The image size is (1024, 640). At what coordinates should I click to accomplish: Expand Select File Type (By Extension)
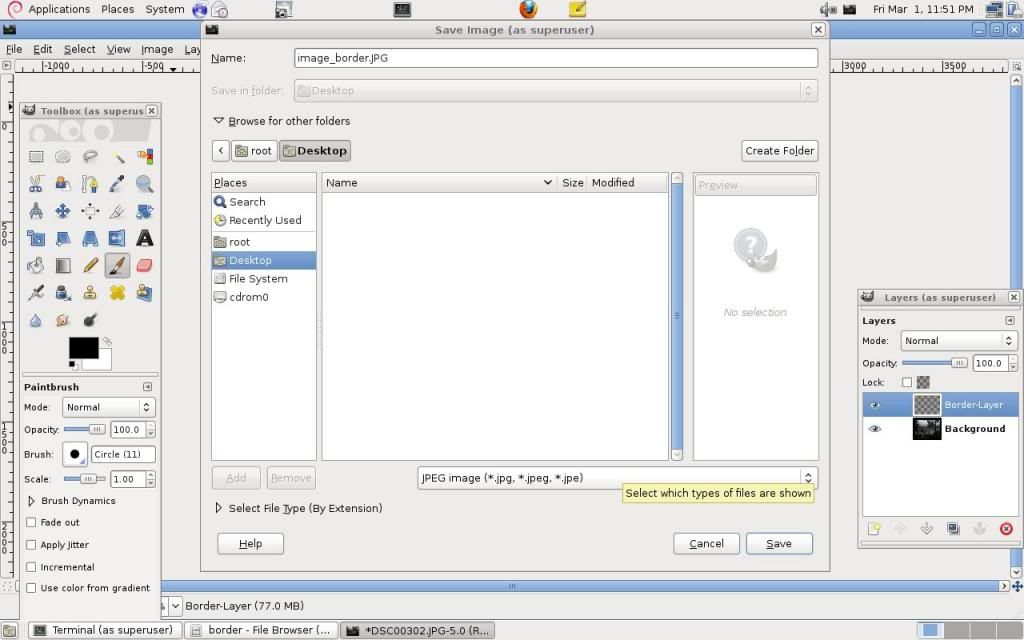click(219, 508)
